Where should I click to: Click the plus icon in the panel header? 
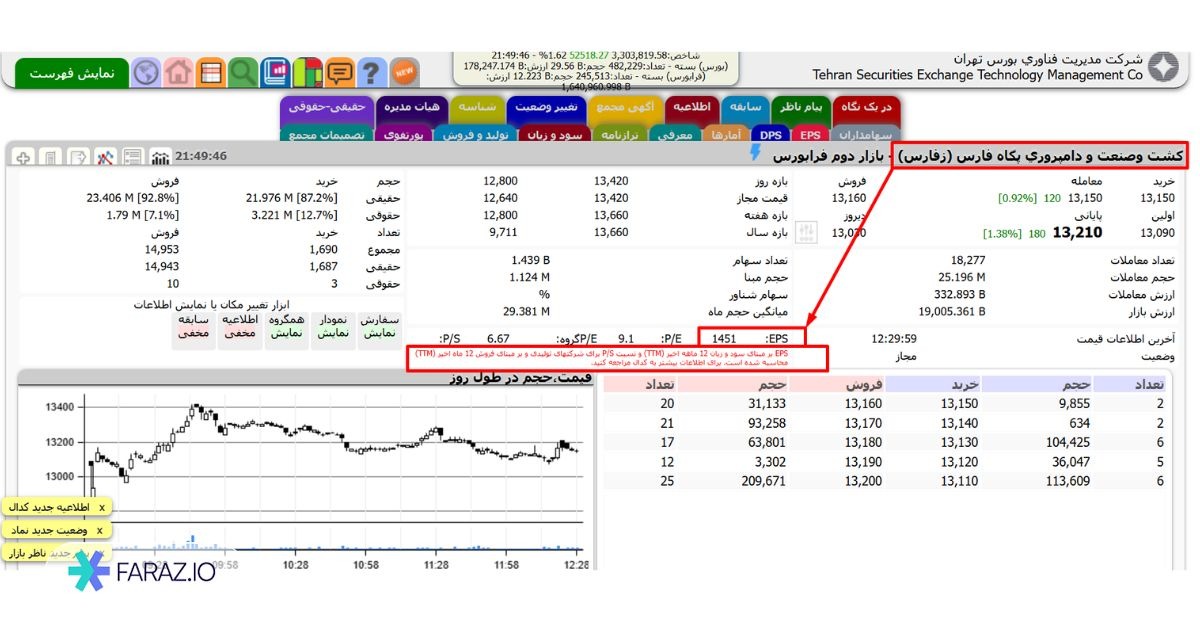click(23, 157)
